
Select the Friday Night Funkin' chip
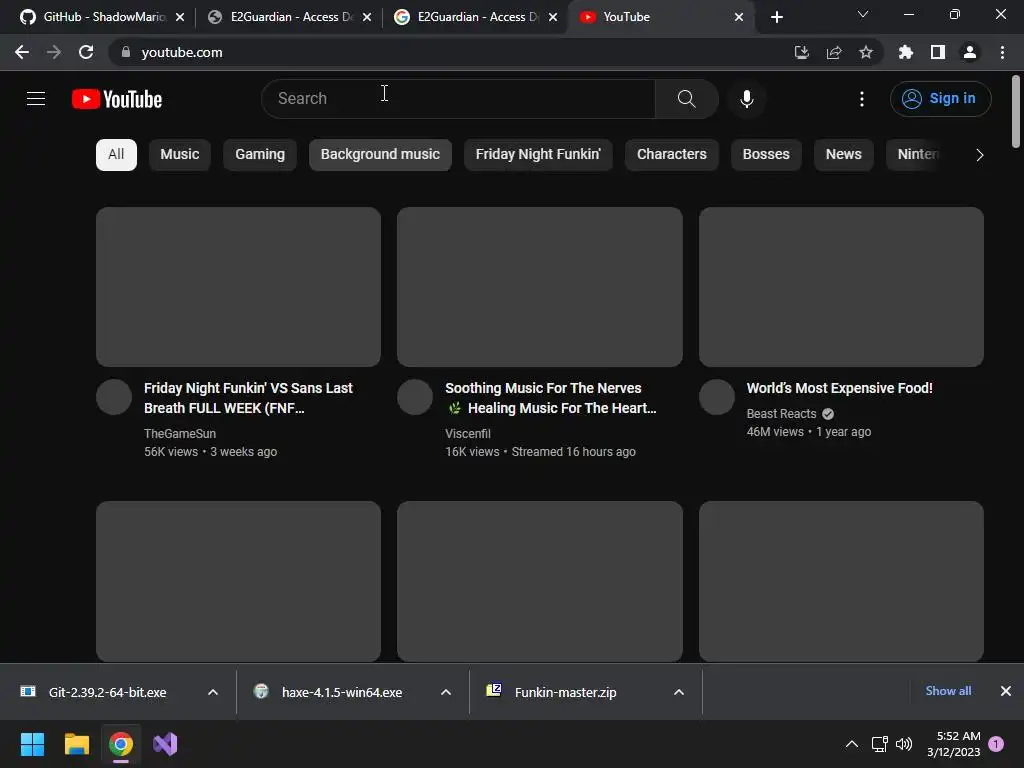(x=538, y=155)
